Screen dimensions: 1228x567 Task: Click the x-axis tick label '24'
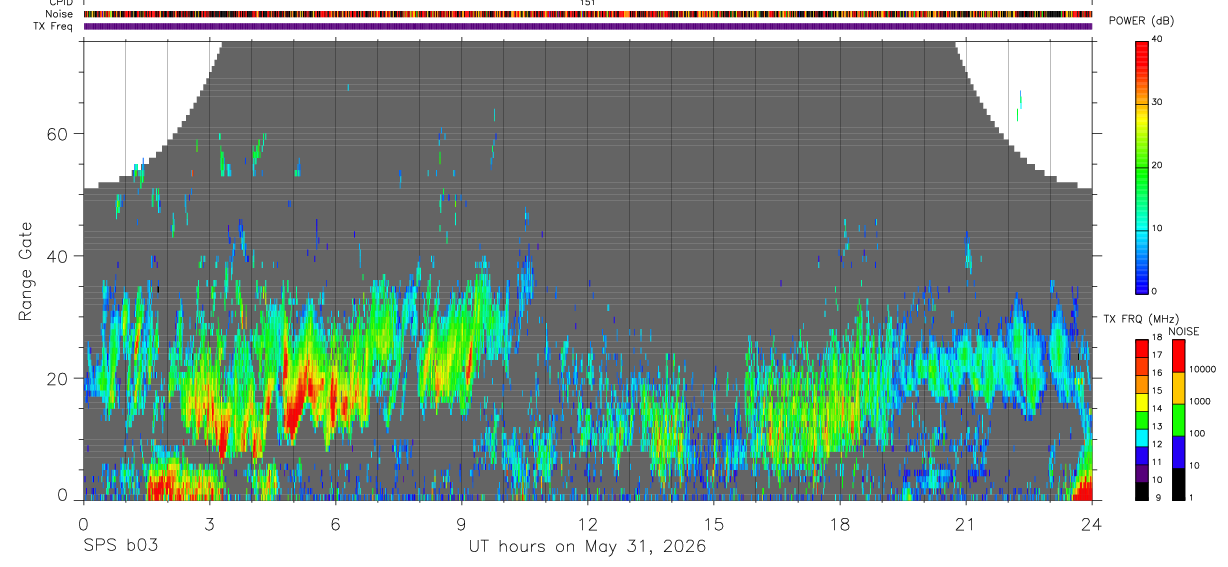[1092, 523]
